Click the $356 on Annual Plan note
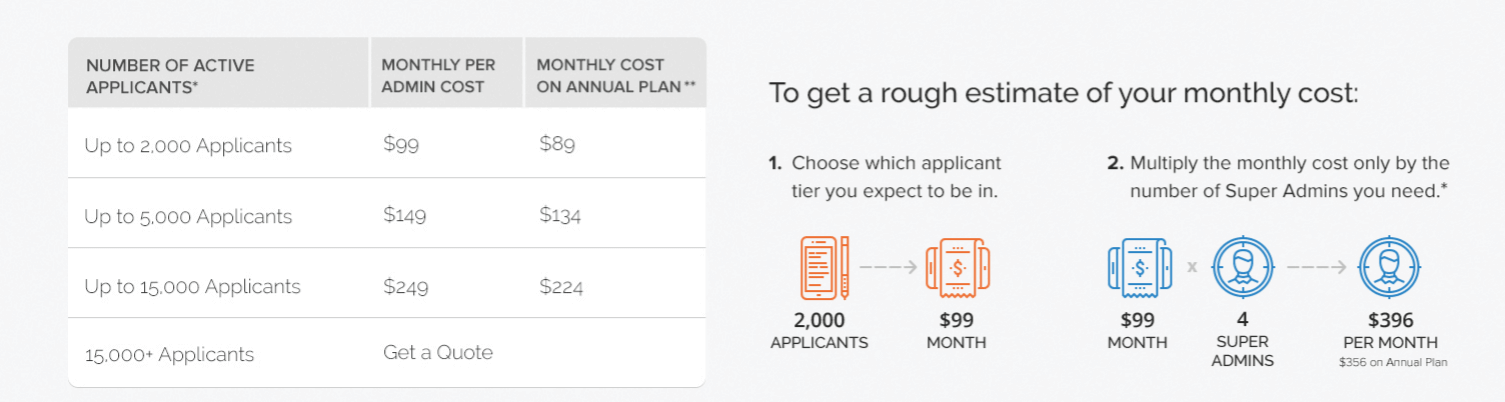 1393,363
